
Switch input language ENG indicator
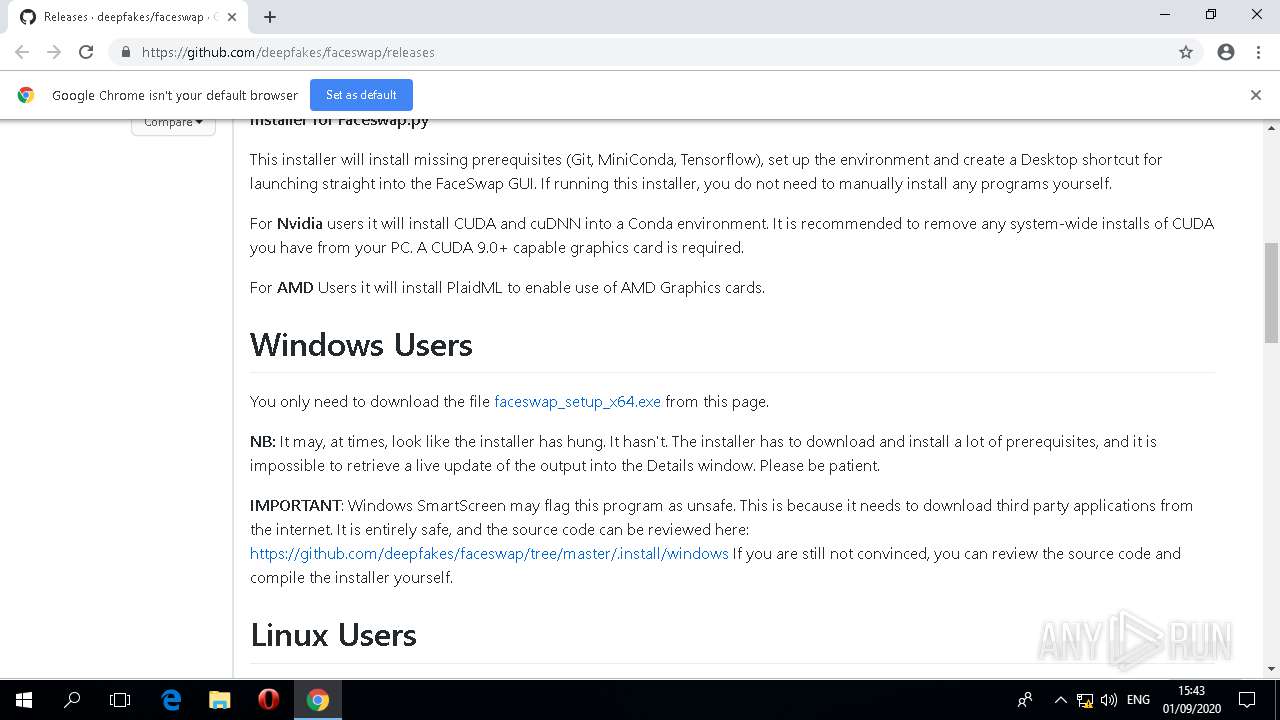1138,700
